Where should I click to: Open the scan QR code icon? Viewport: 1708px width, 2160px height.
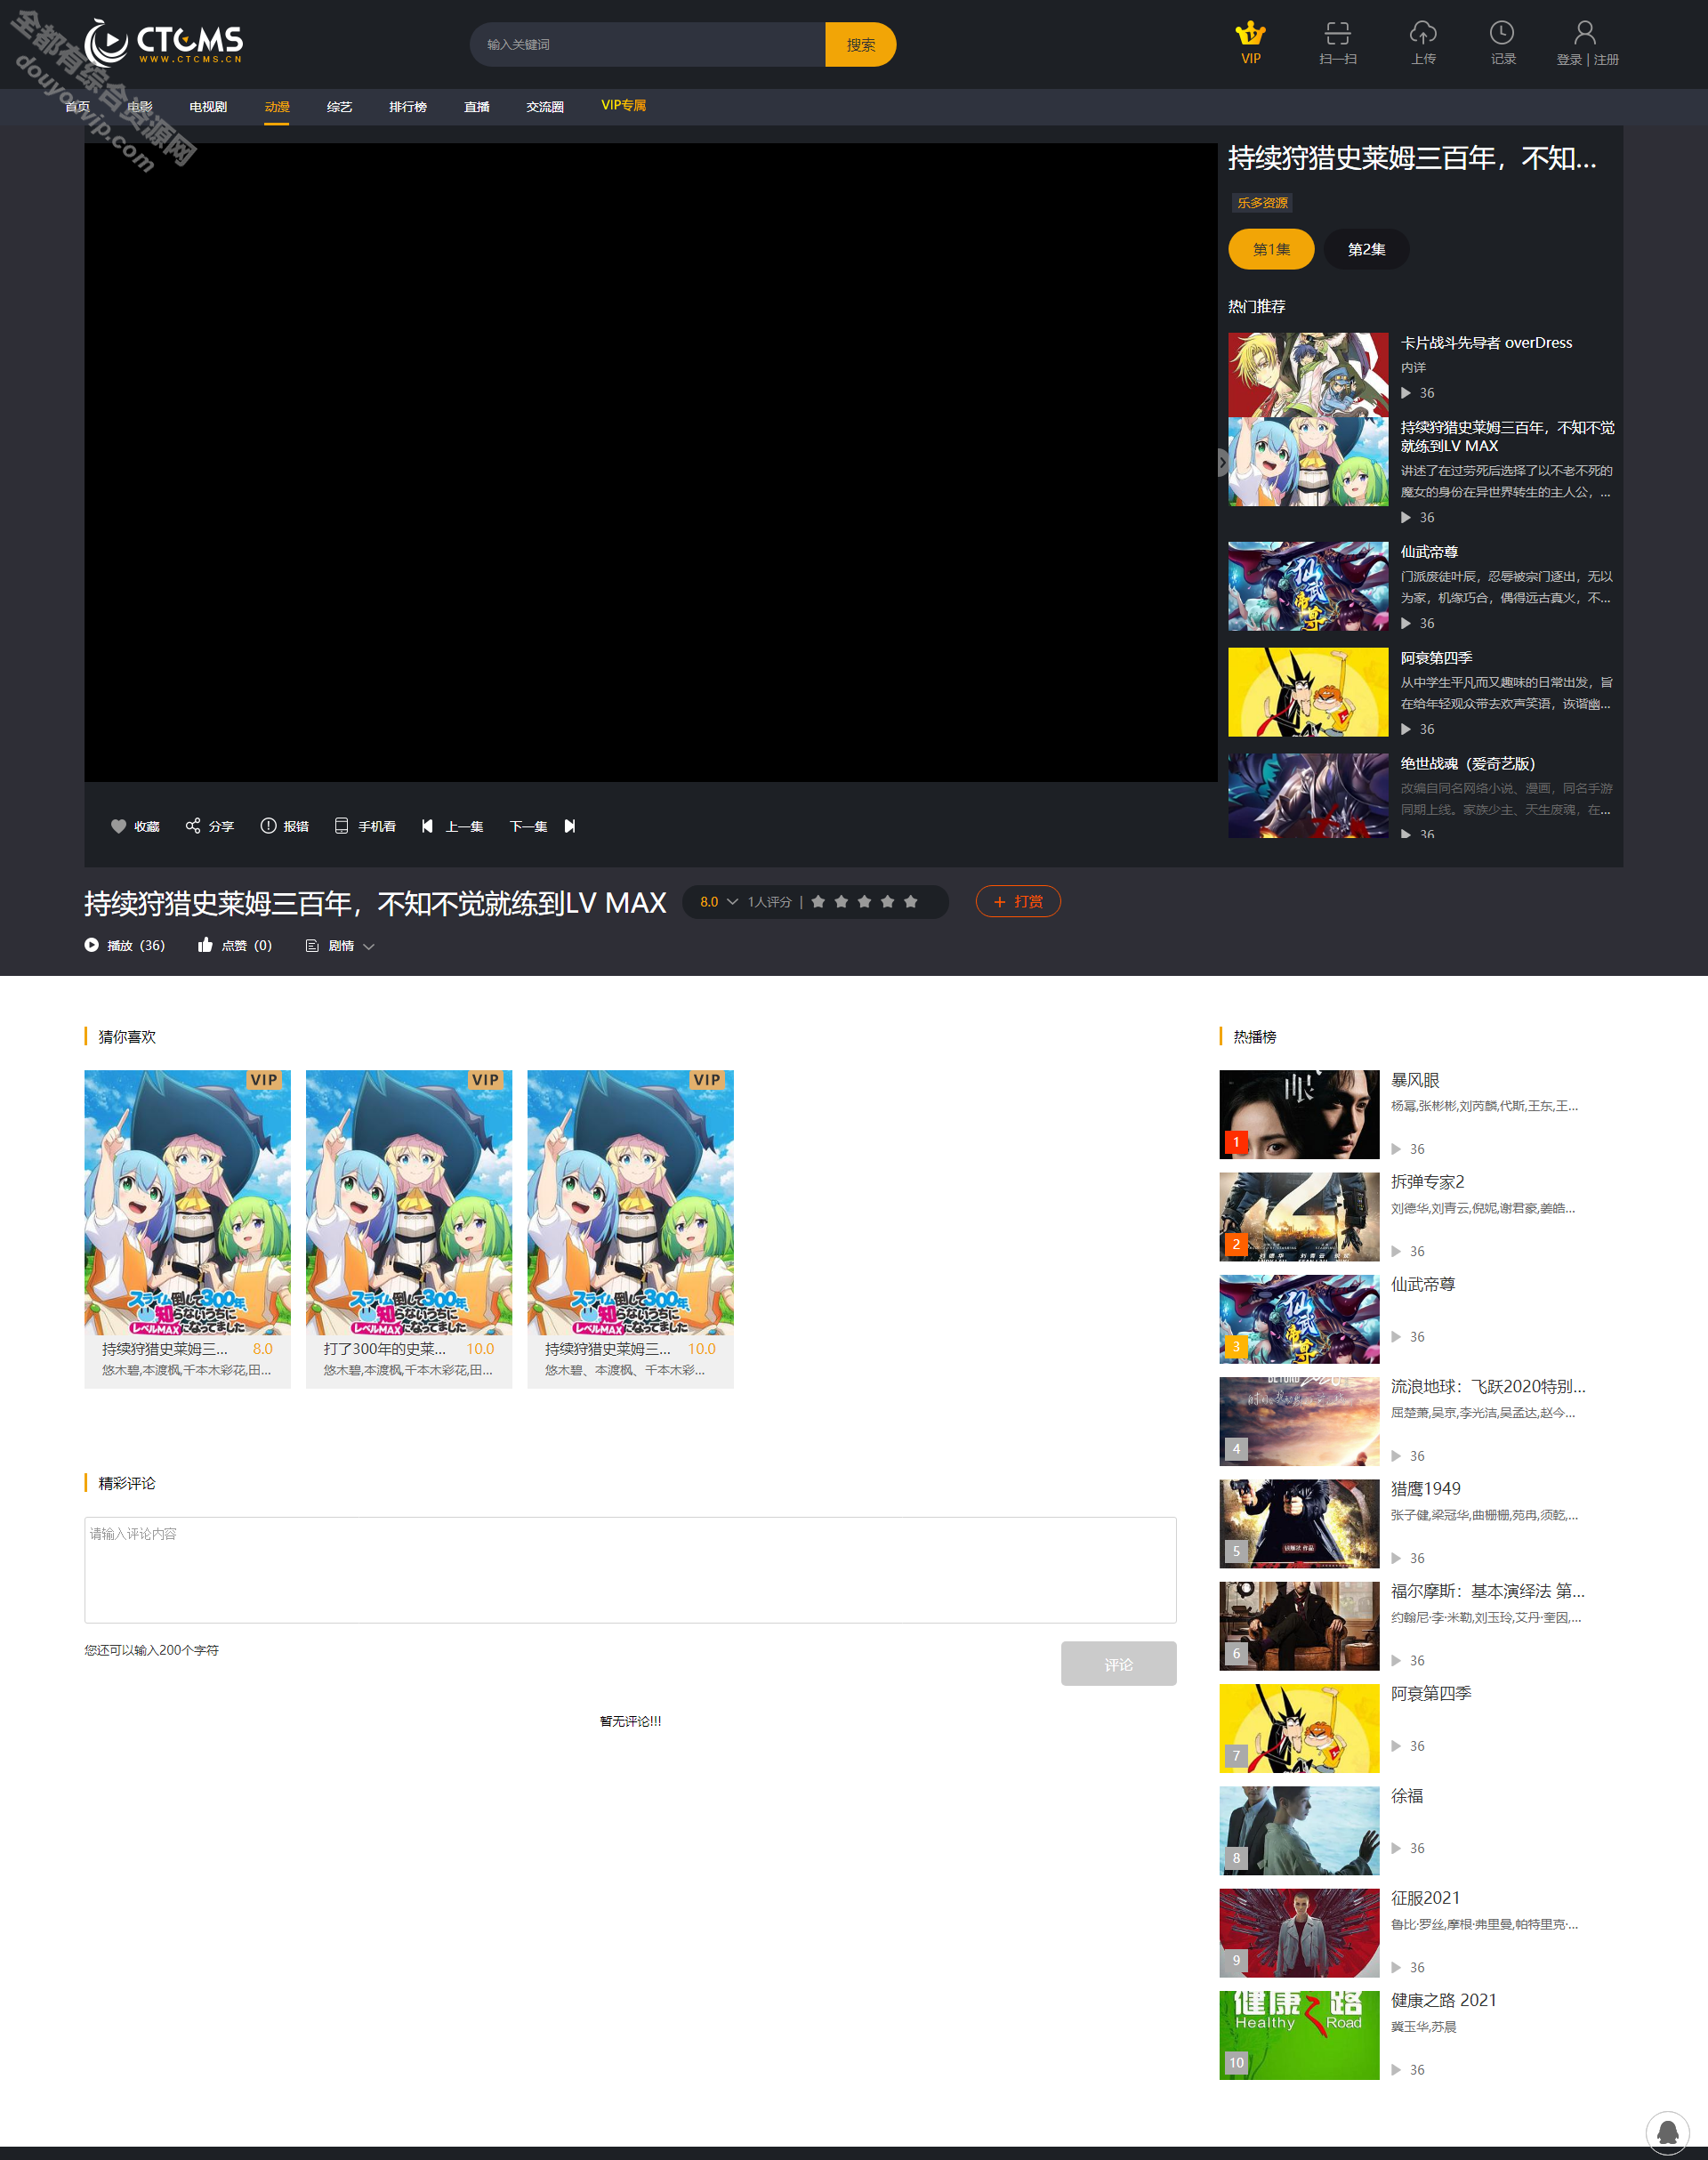click(x=1337, y=33)
